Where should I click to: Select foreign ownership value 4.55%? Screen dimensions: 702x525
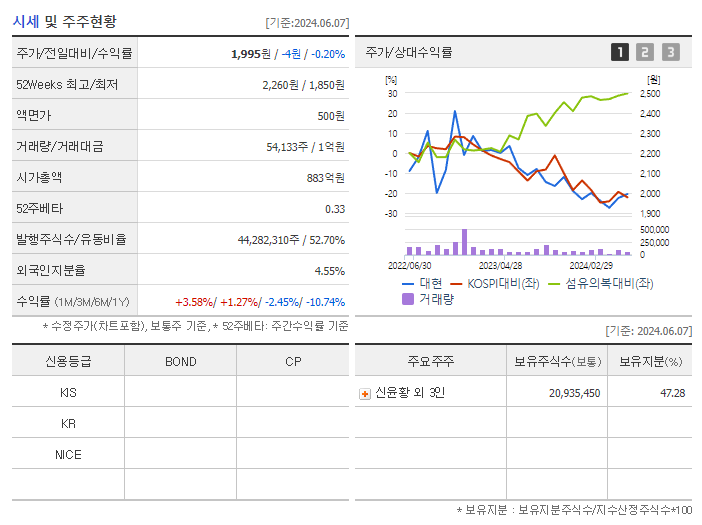tap(330, 271)
